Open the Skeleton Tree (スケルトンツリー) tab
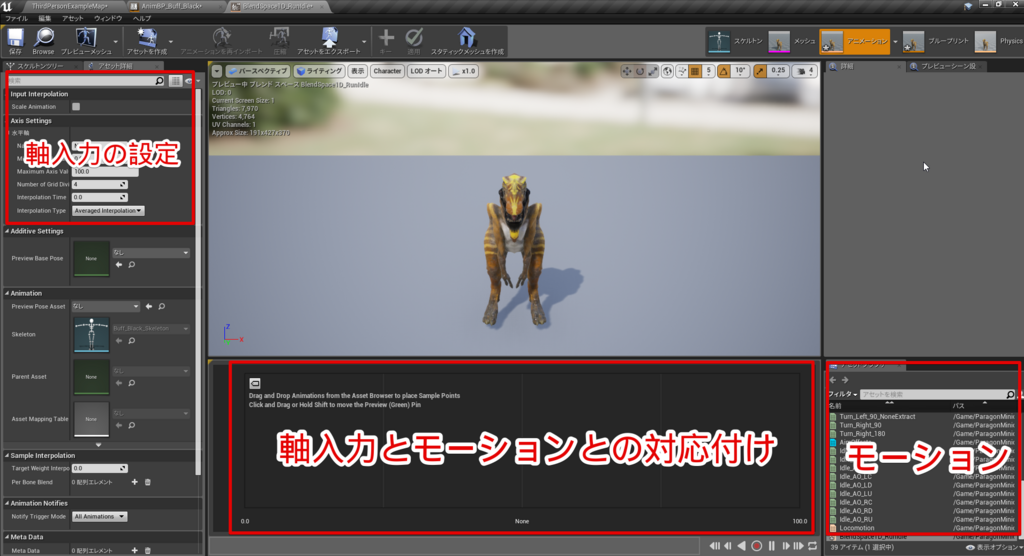The image size is (1024, 556). (x=40, y=66)
